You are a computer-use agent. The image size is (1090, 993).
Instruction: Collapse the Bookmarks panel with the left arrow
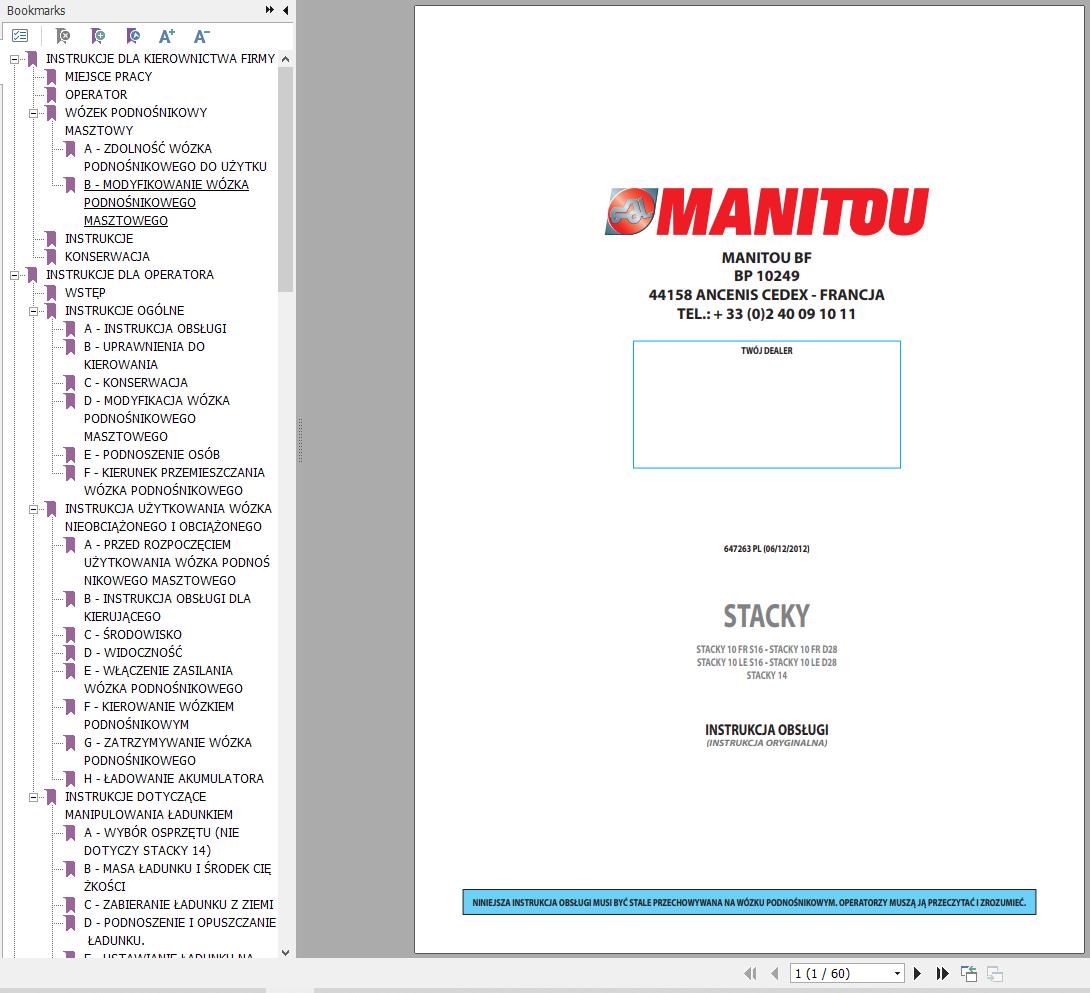[286, 10]
